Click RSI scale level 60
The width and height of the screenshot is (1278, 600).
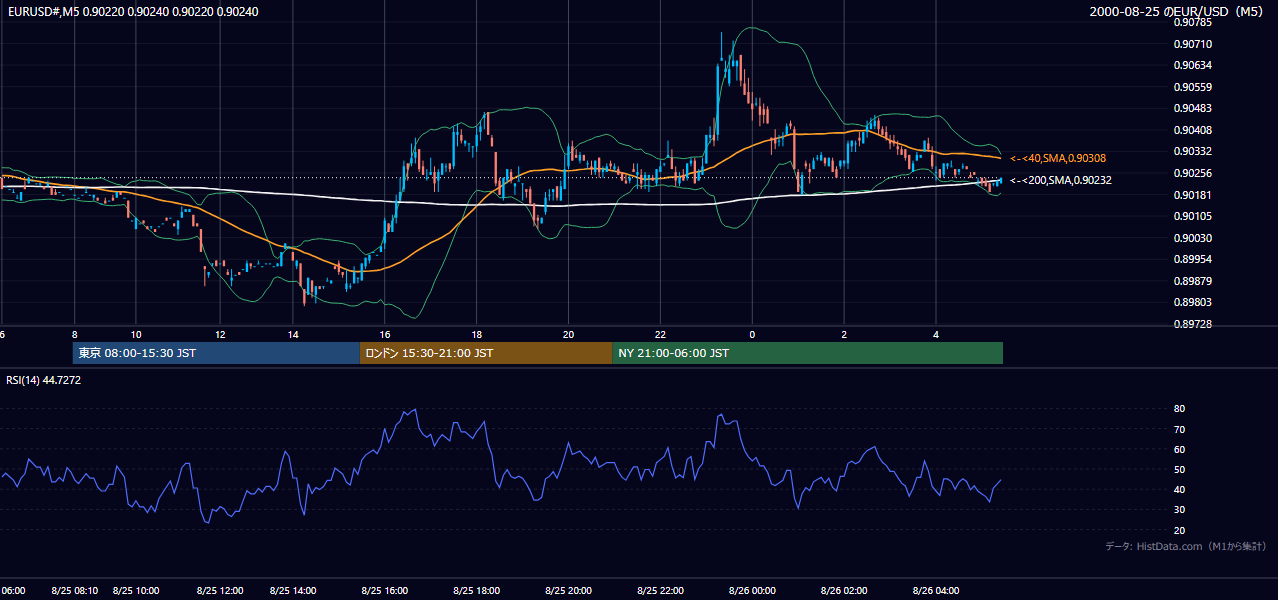tap(1179, 449)
